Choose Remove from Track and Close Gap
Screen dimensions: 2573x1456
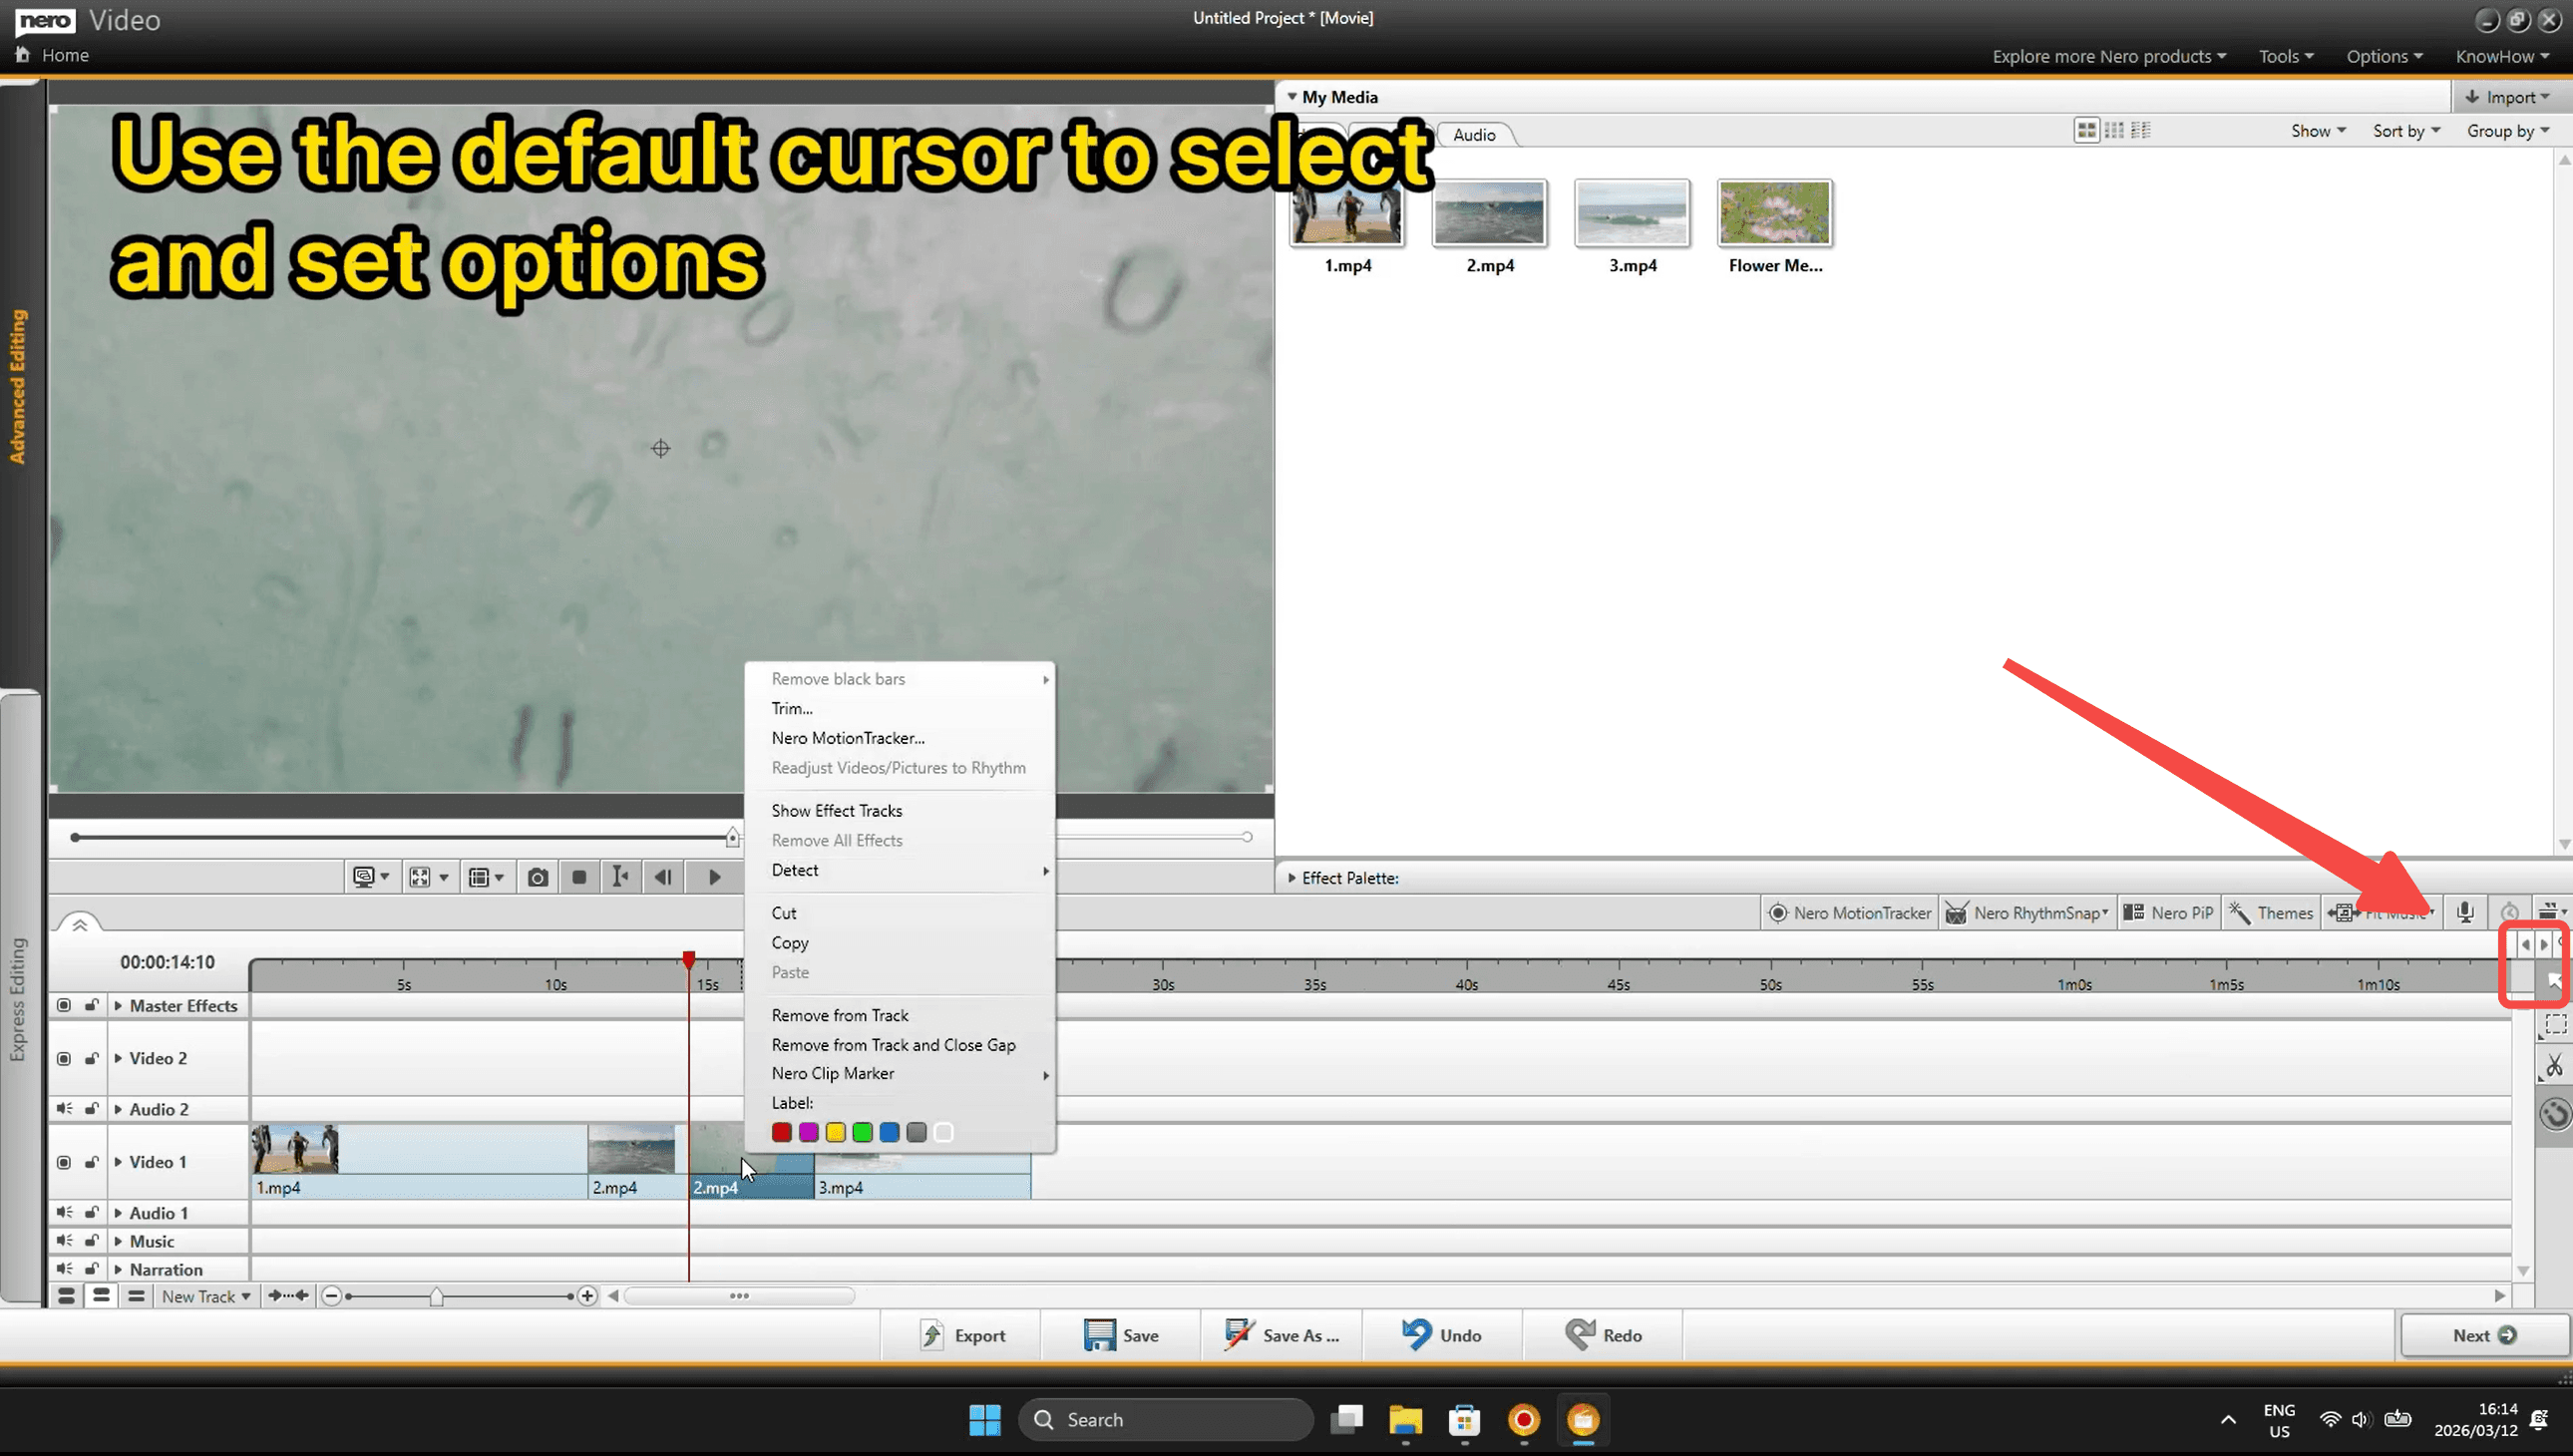(x=892, y=1044)
